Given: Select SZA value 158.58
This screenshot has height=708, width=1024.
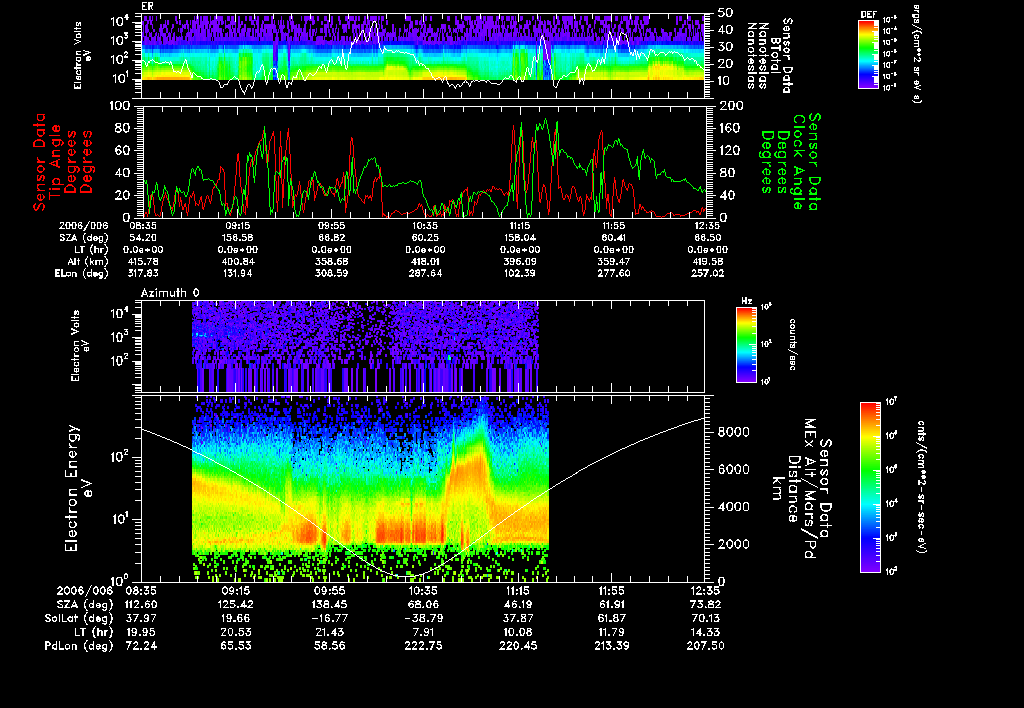Looking at the screenshot, I should tap(237, 238).
